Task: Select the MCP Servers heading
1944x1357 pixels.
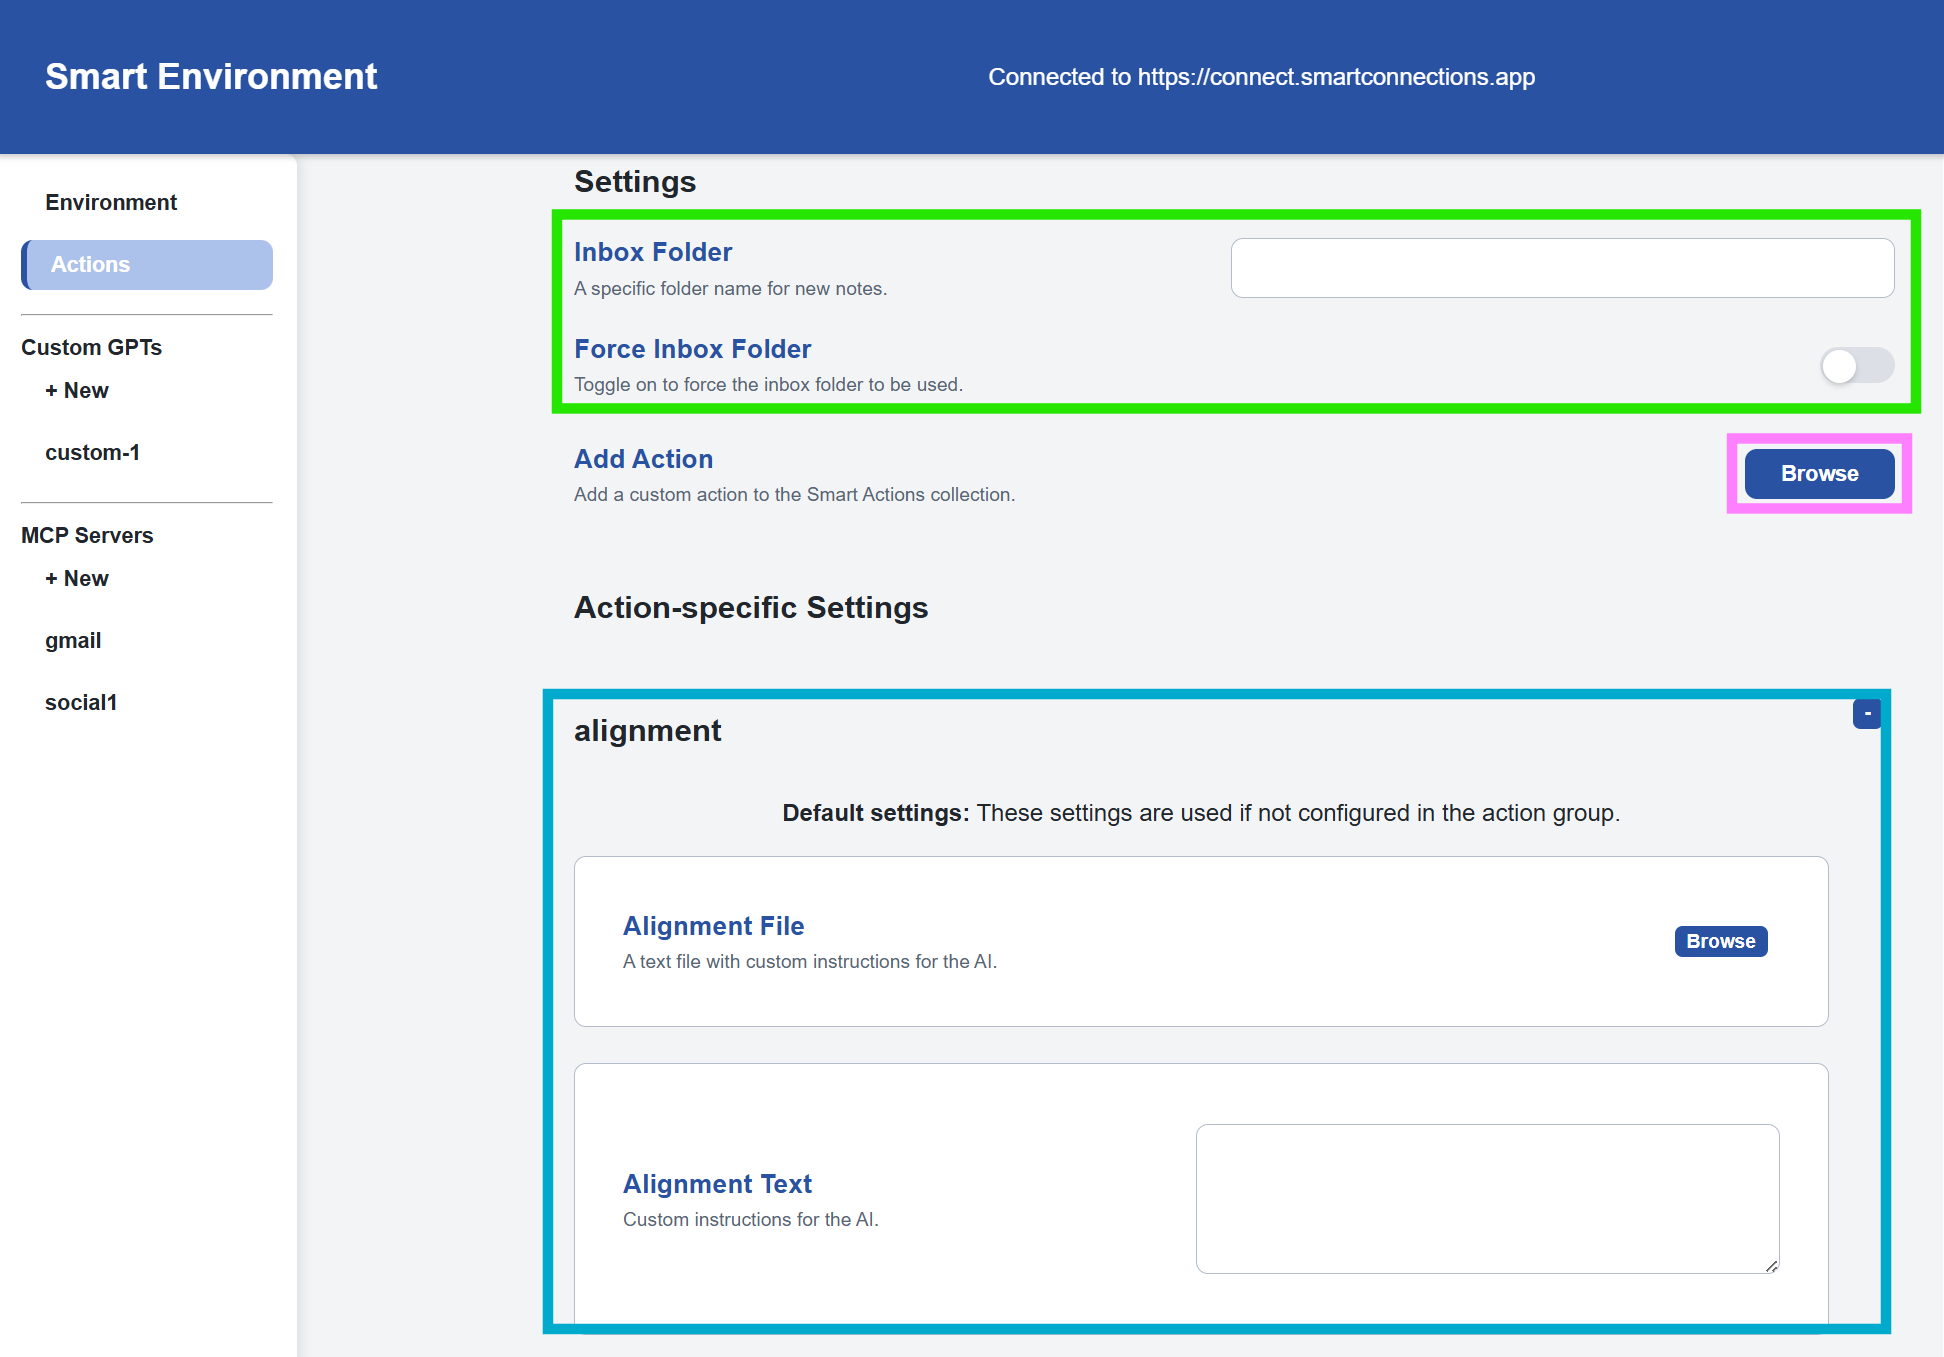Action: pyautogui.click(x=86, y=535)
